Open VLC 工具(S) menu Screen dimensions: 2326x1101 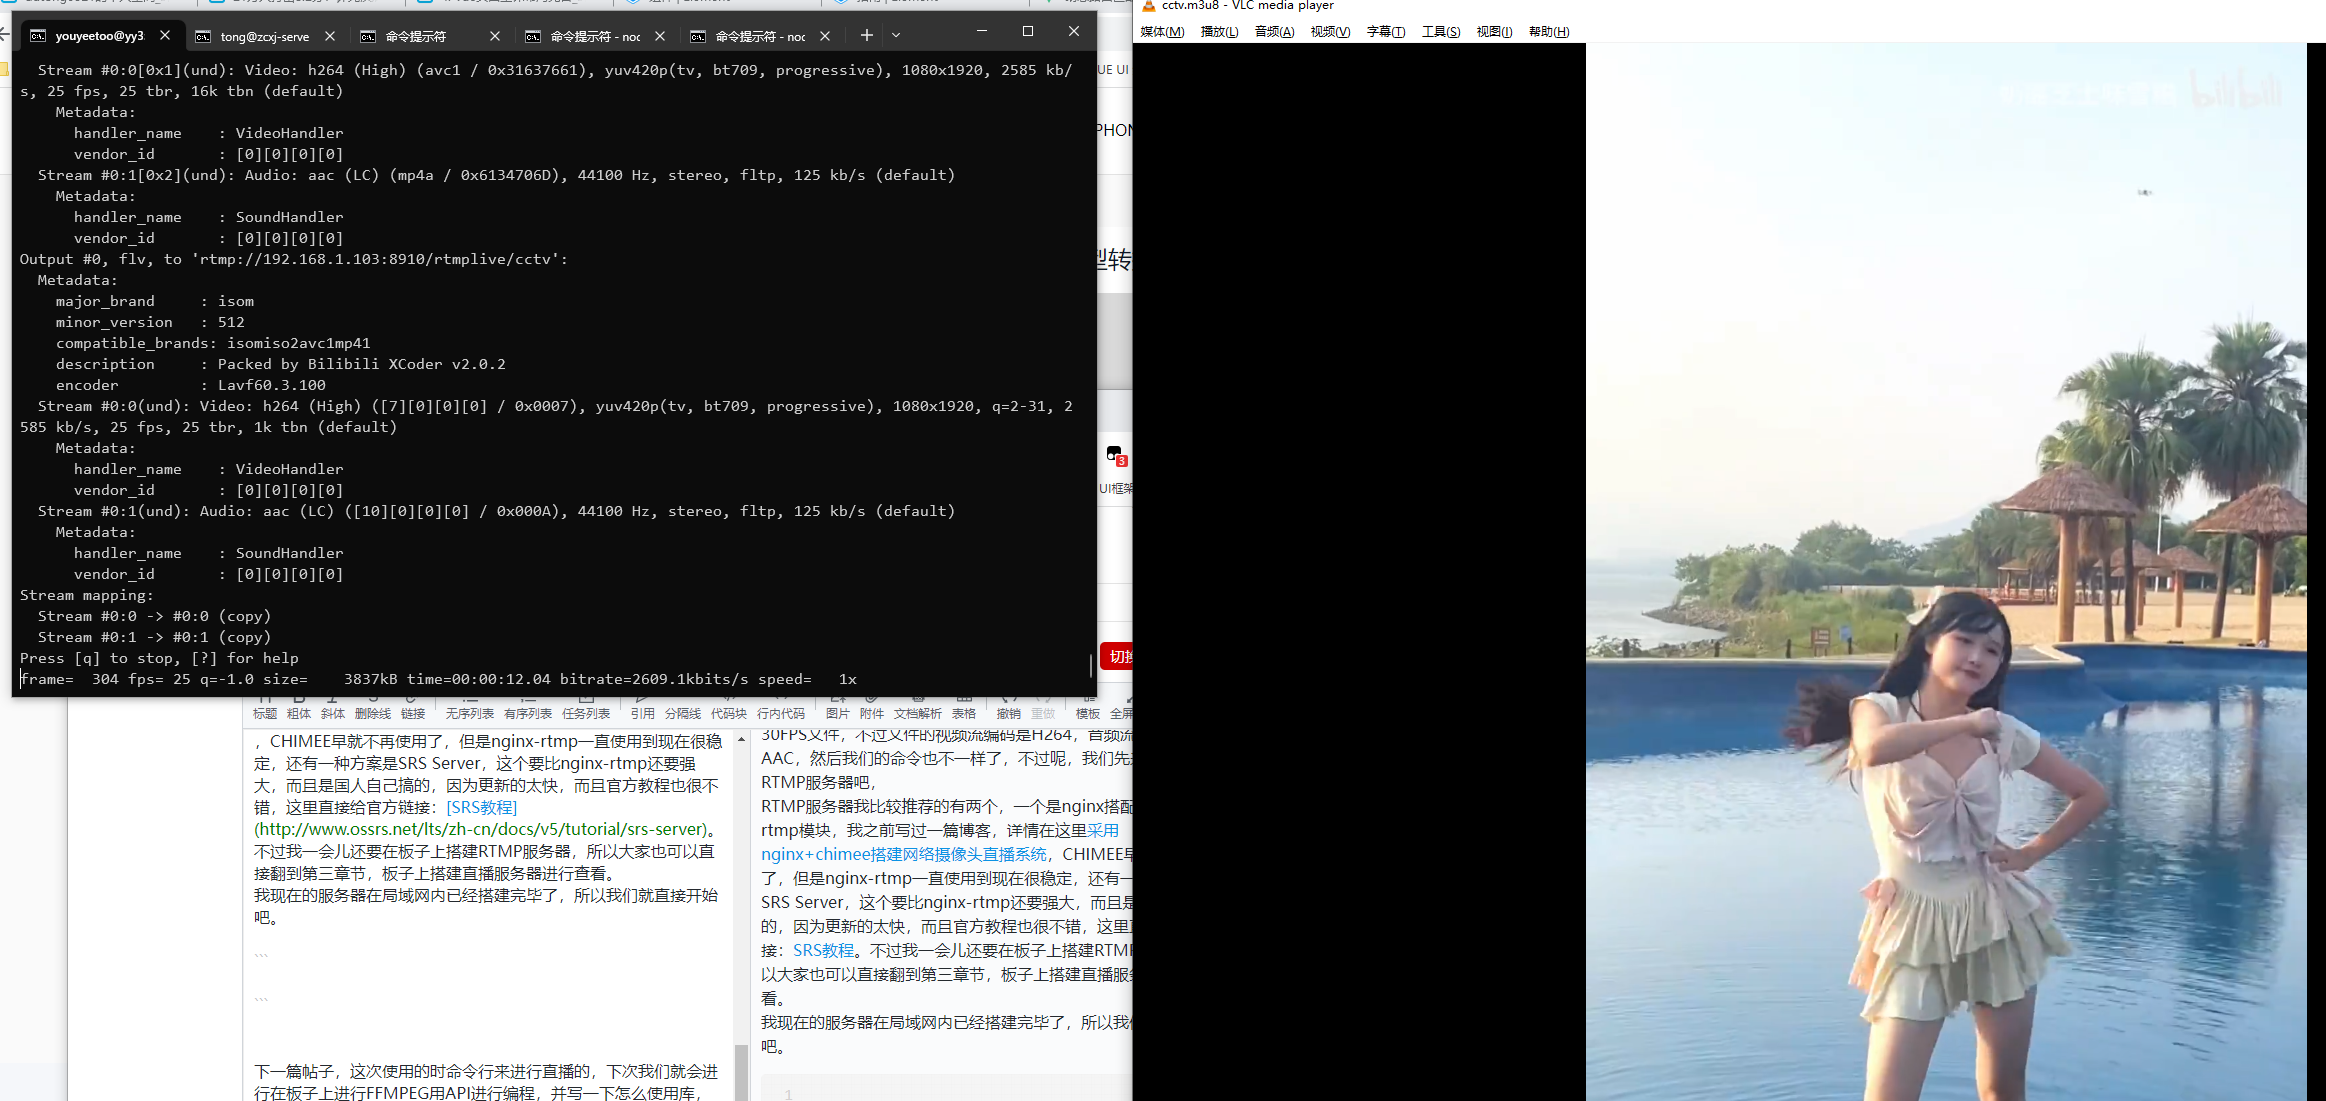(x=1441, y=32)
